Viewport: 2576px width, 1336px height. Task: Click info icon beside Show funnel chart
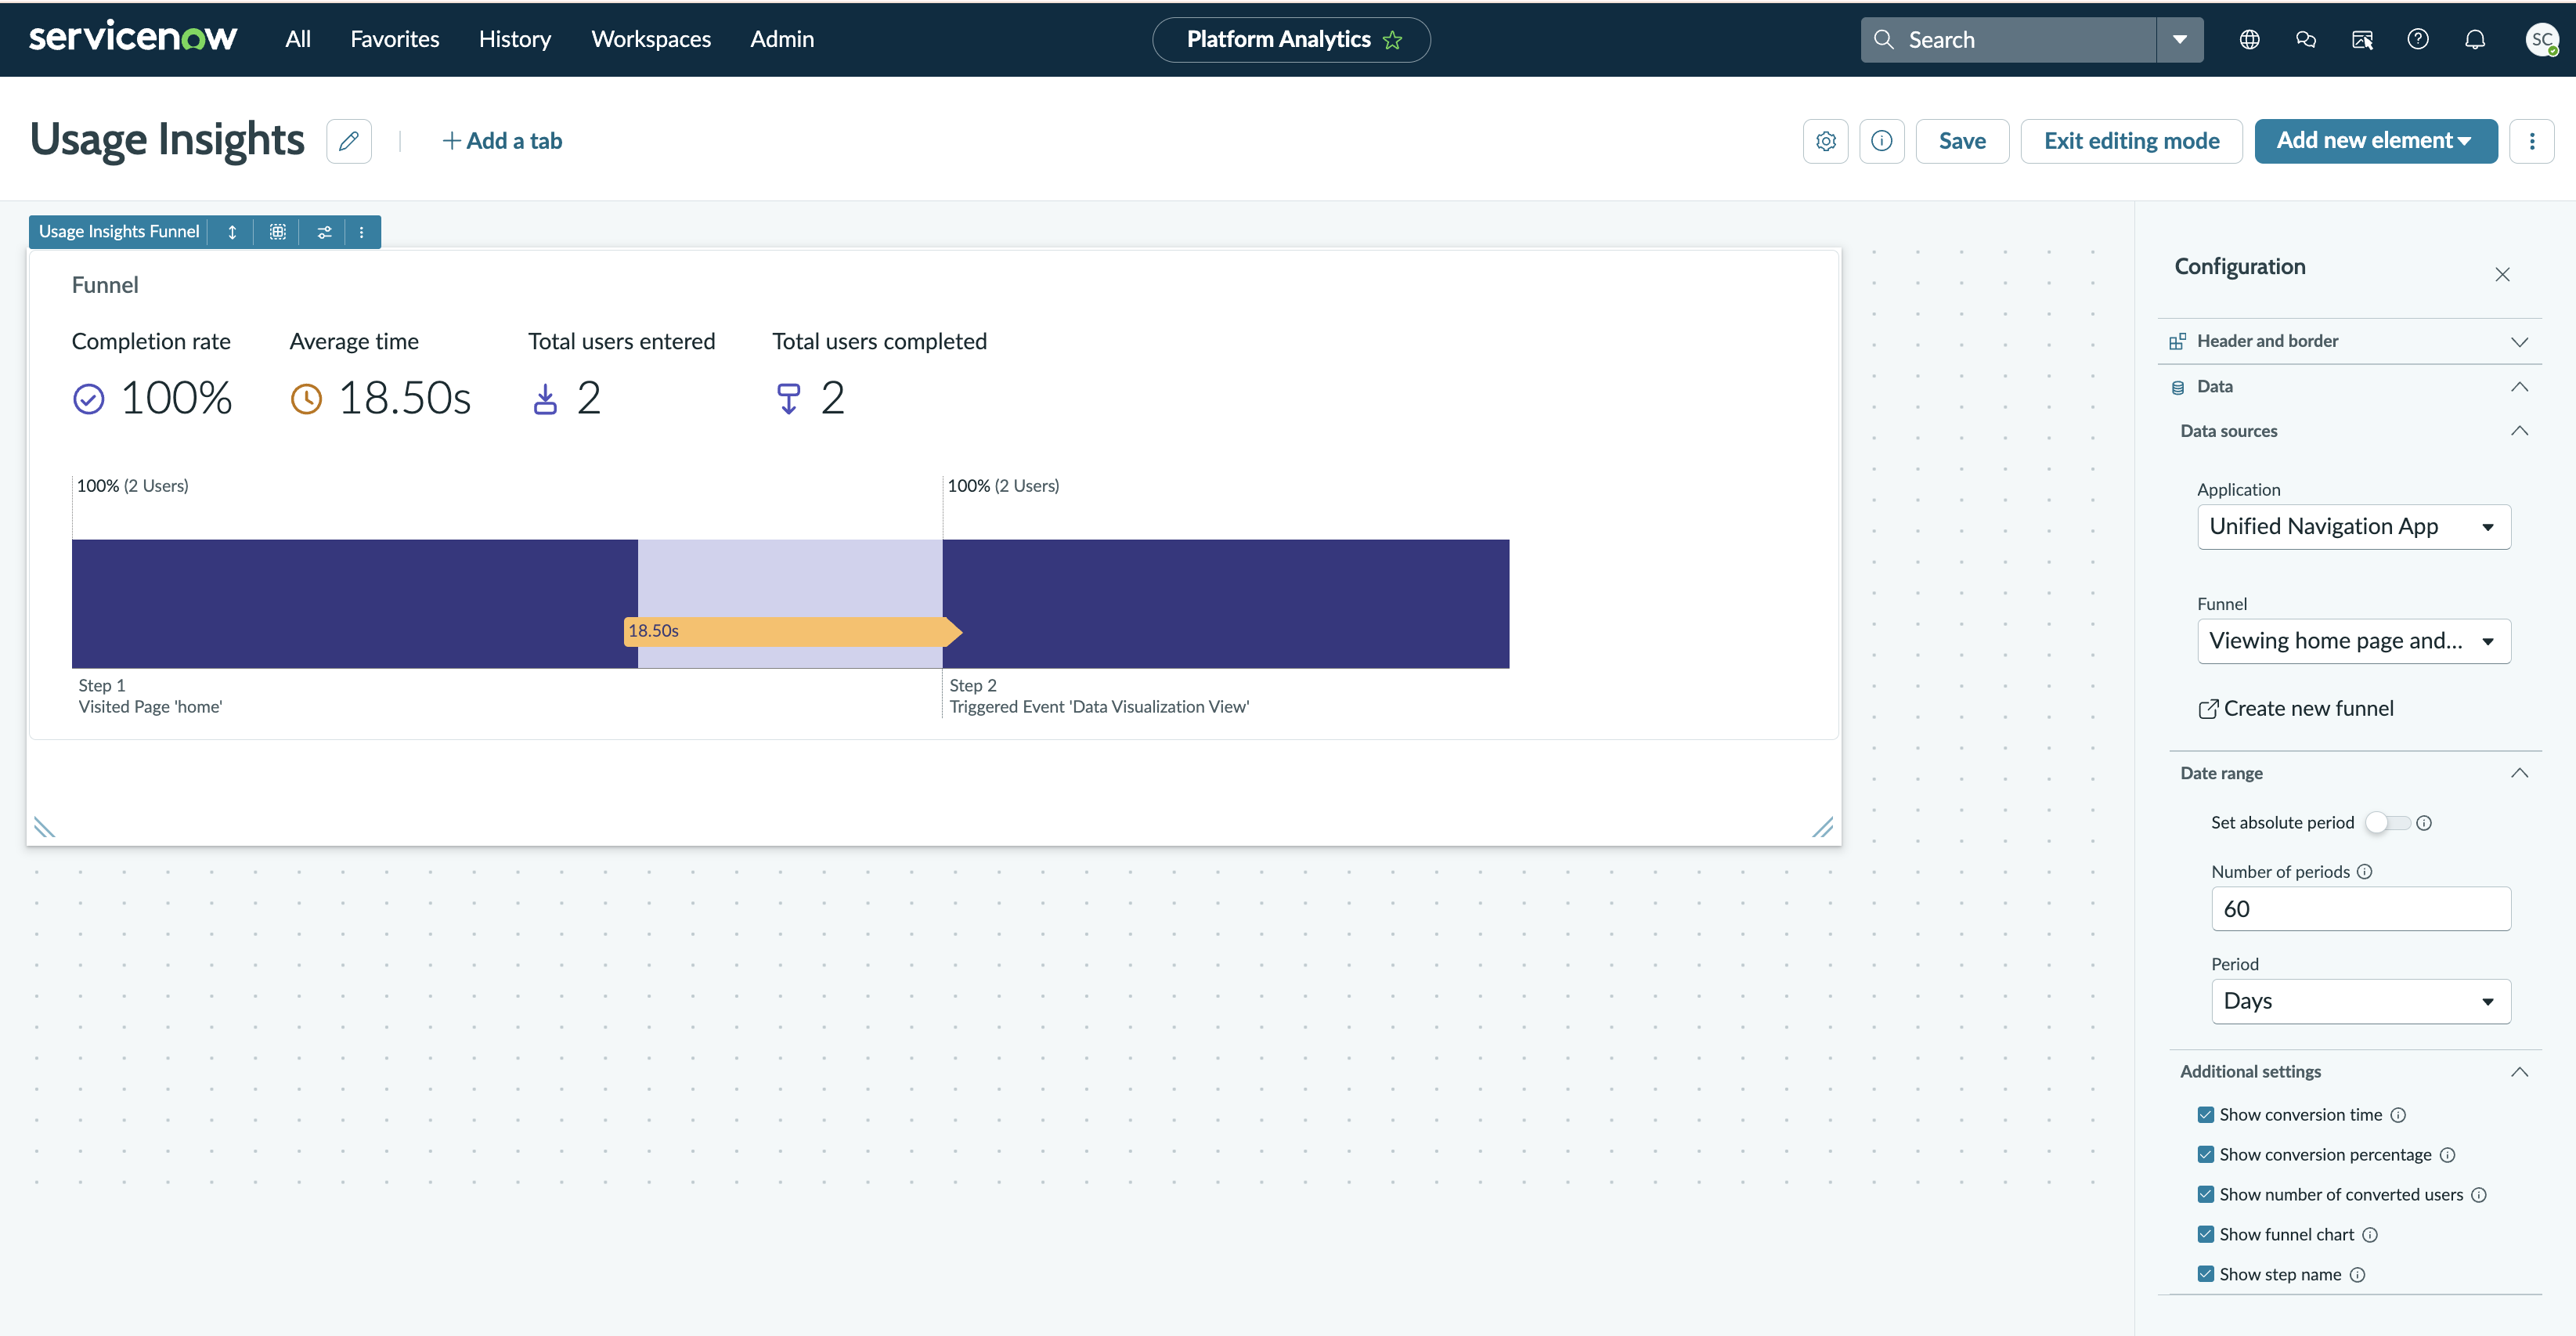[2370, 1235]
